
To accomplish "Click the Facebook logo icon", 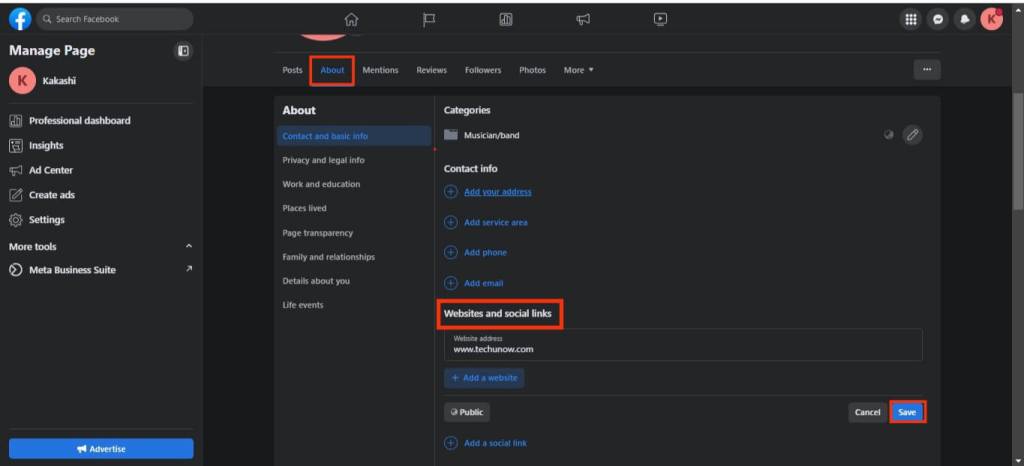I will [20, 20].
